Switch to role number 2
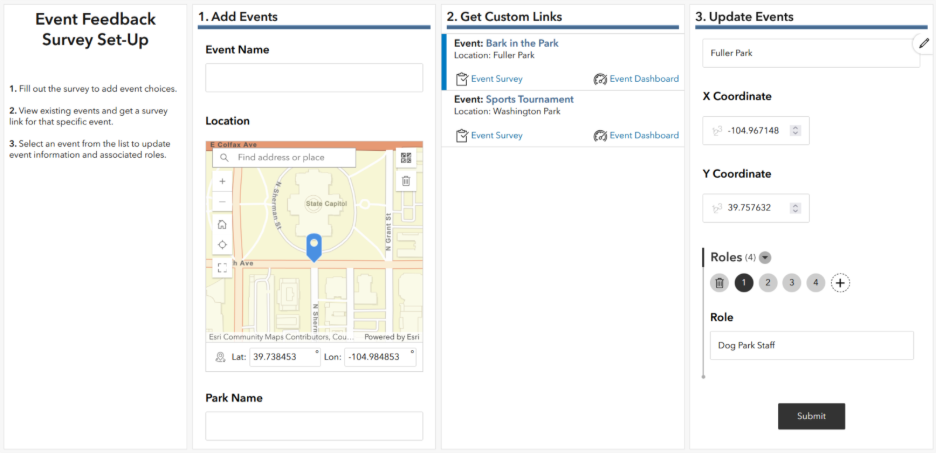936x453 pixels. [768, 283]
